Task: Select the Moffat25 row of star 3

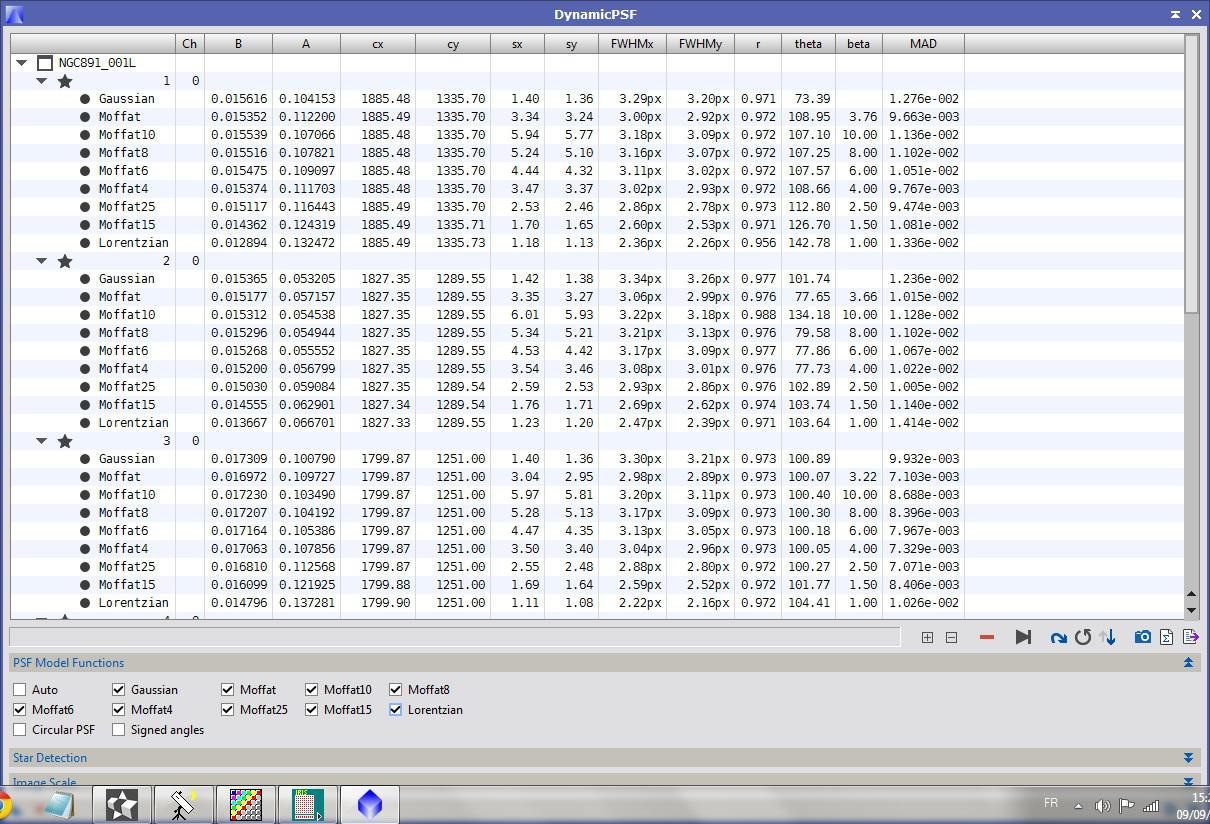Action: [597, 567]
